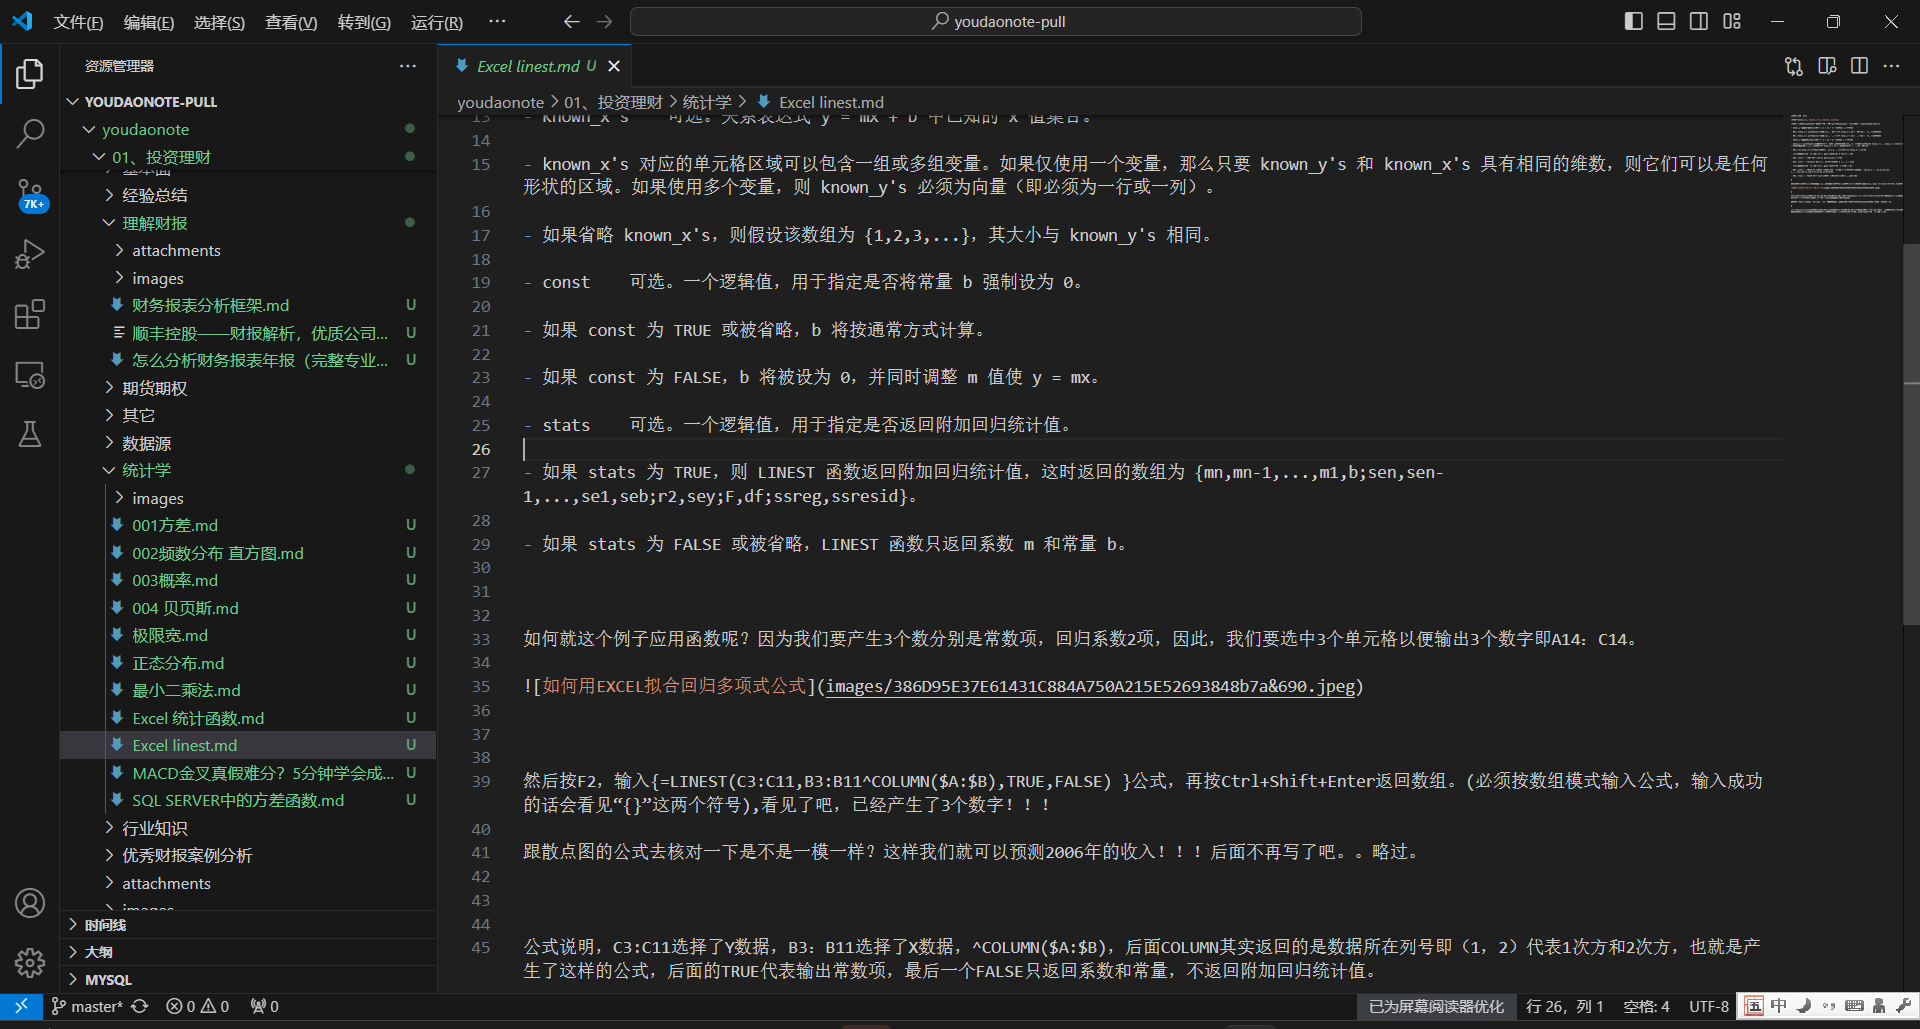The image size is (1920, 1029).
Task: Open the Extensions view
Action: [x=30, y=314]
